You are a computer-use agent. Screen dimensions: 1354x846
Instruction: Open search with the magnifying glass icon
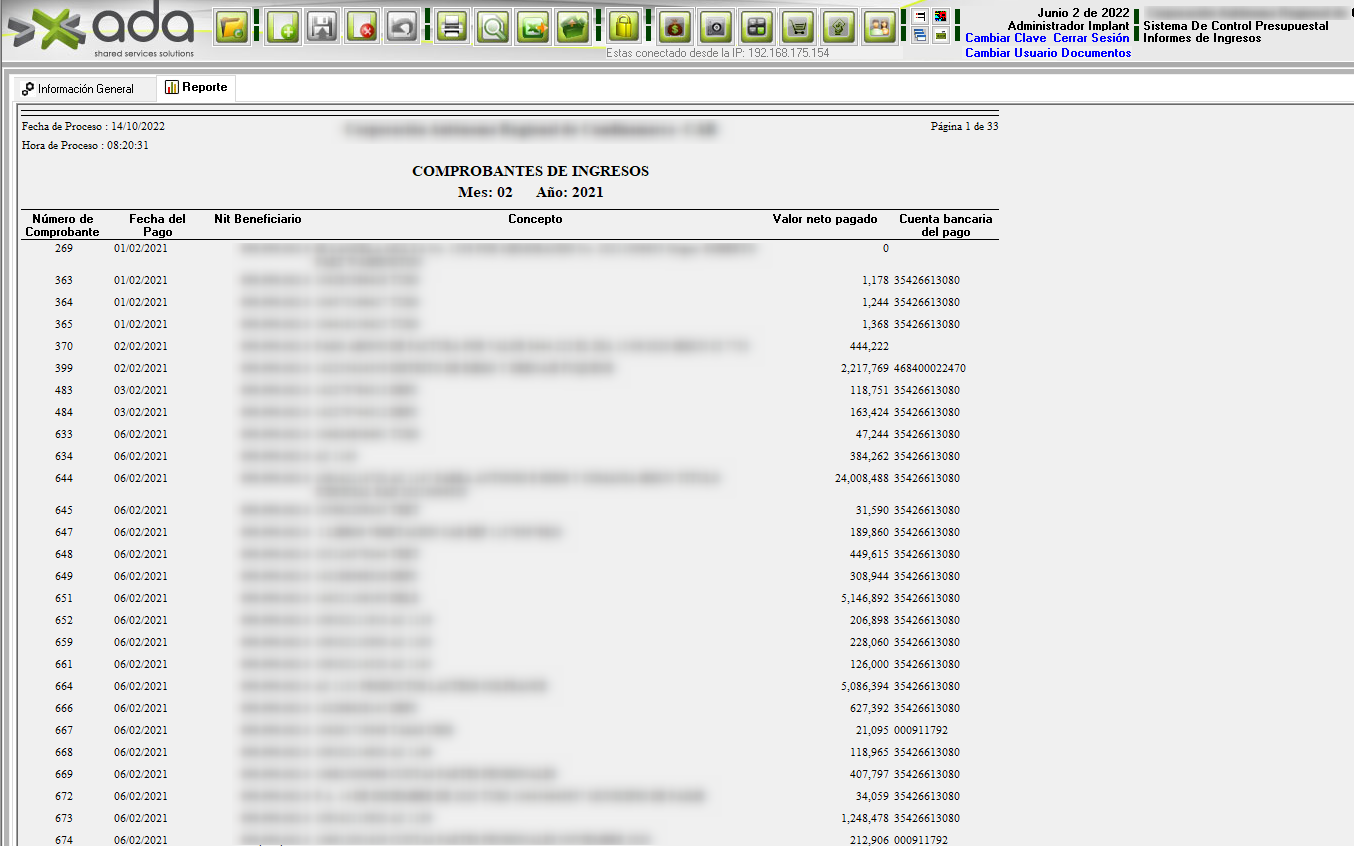point(492,27)
